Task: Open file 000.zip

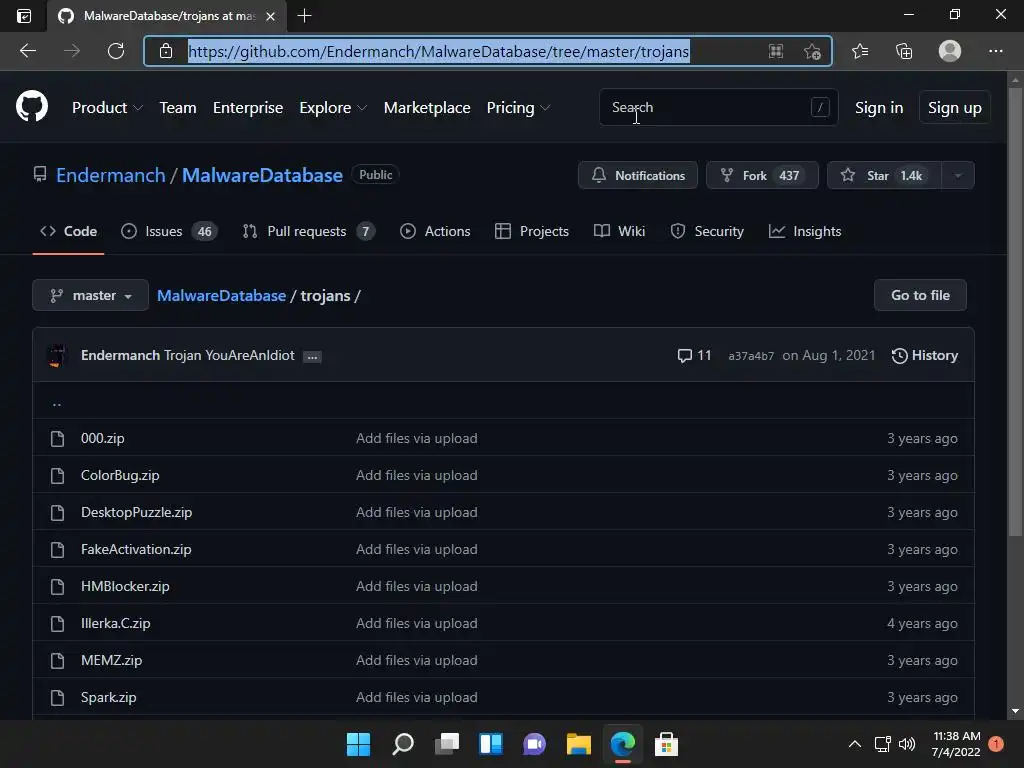Action: coord(103,438)
